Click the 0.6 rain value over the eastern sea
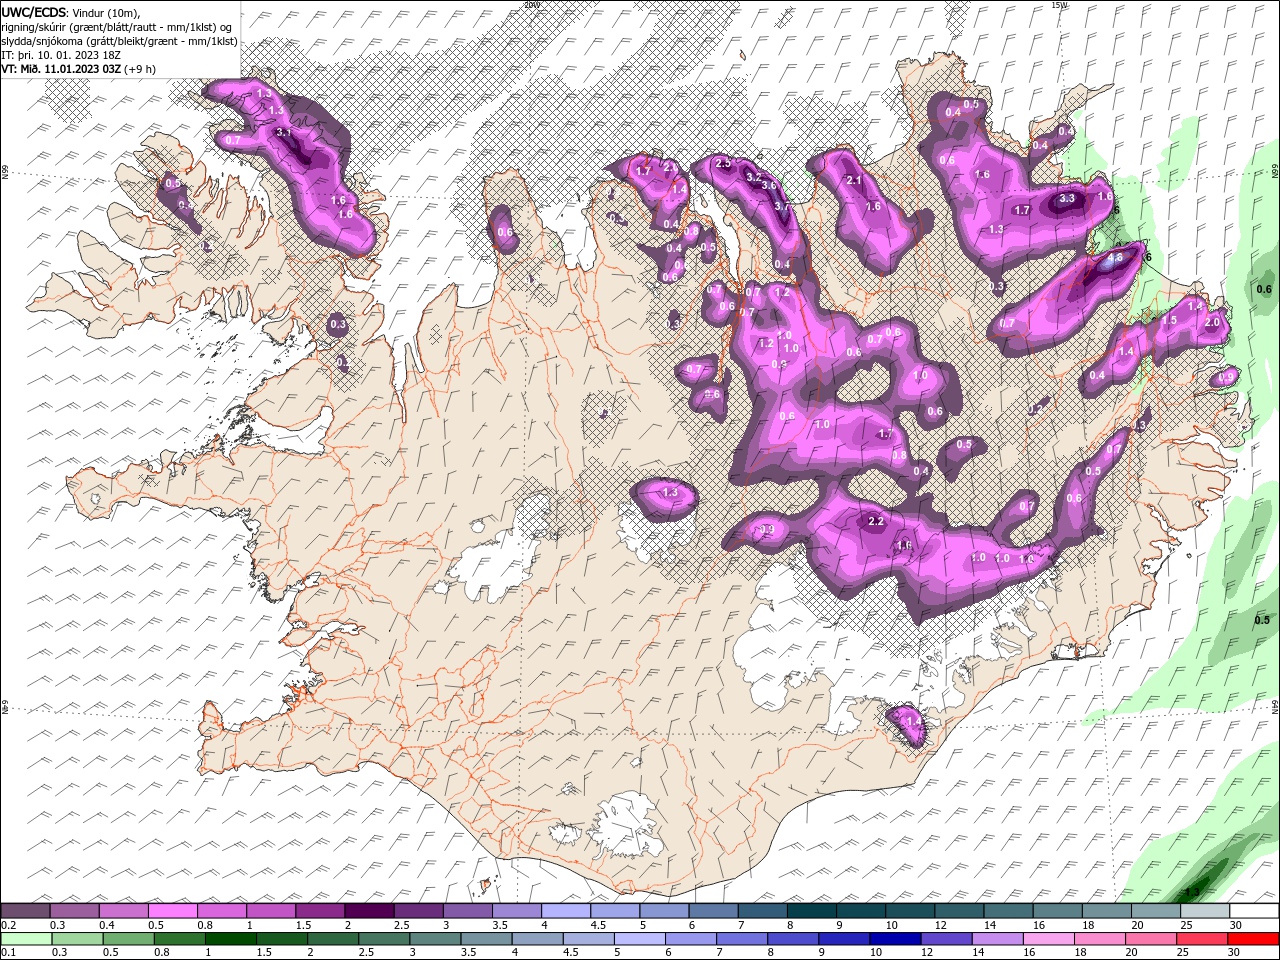 [x=1263, y=289]
